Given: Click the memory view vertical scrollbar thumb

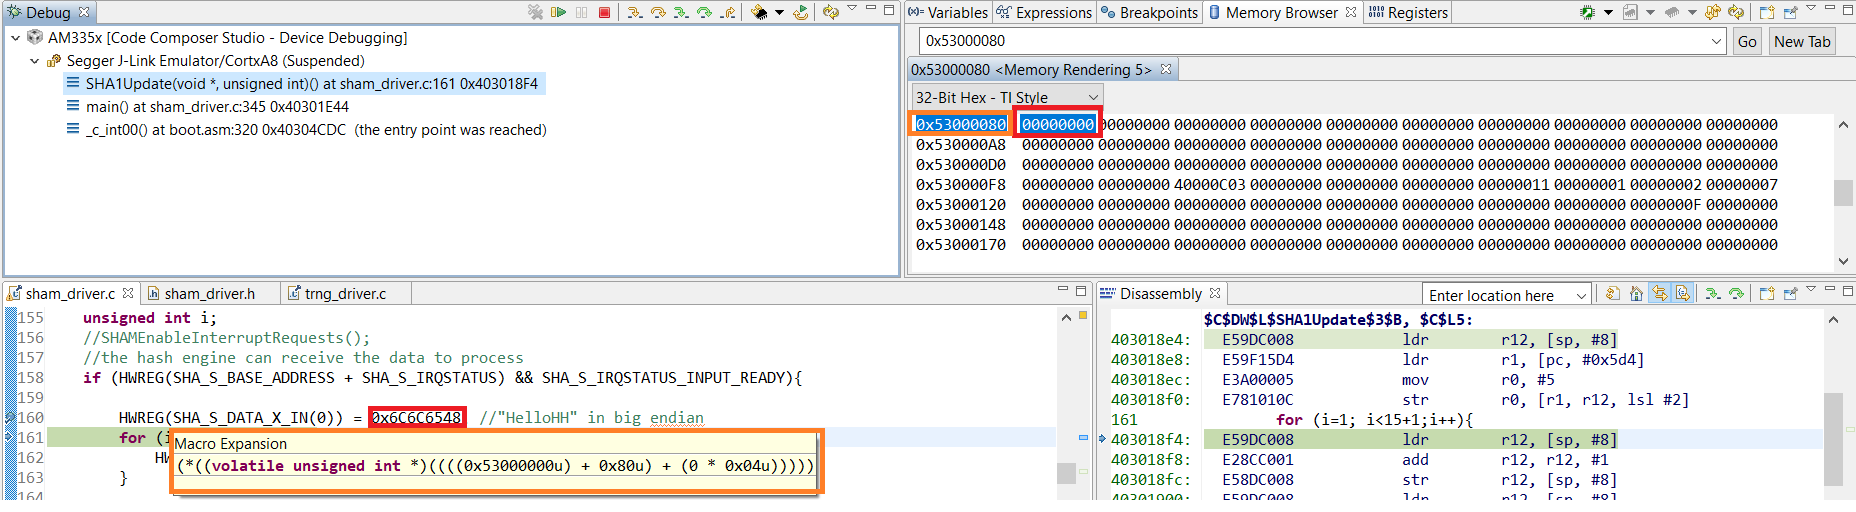Looking at the screenshot, I should point(1843,192).
